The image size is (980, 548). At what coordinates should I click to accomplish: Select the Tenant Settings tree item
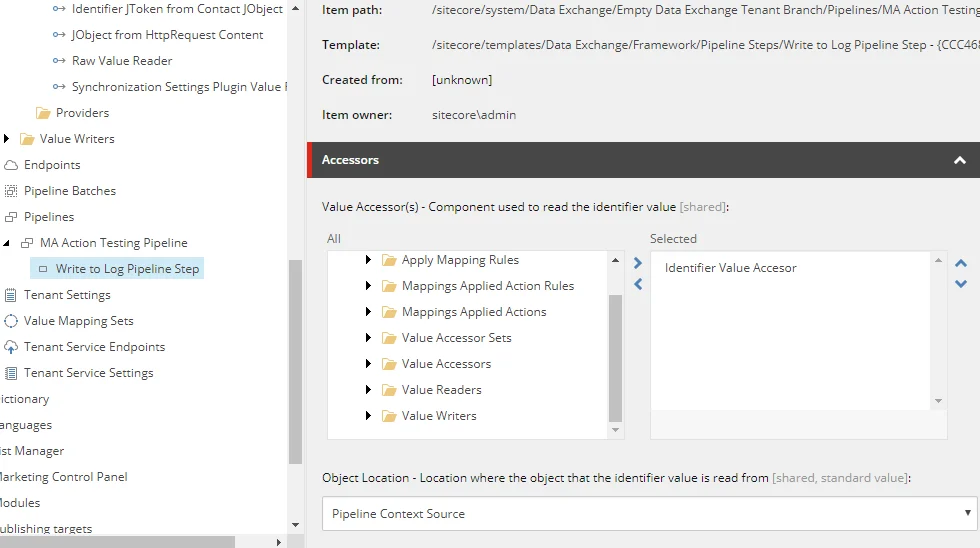tap(67, 295)
